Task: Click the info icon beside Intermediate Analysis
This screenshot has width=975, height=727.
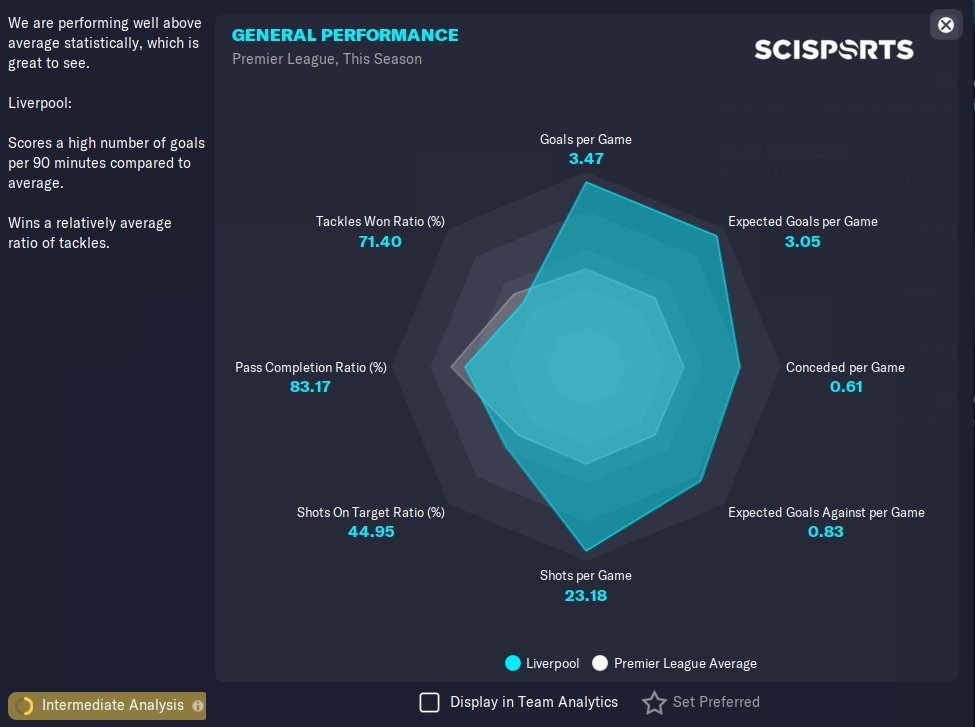Action: coord(198,706)
